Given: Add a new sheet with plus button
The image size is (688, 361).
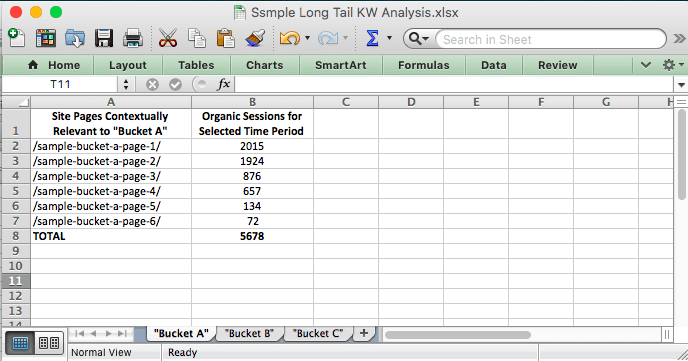Looking at the screenshot, I should tap(364, 333).
